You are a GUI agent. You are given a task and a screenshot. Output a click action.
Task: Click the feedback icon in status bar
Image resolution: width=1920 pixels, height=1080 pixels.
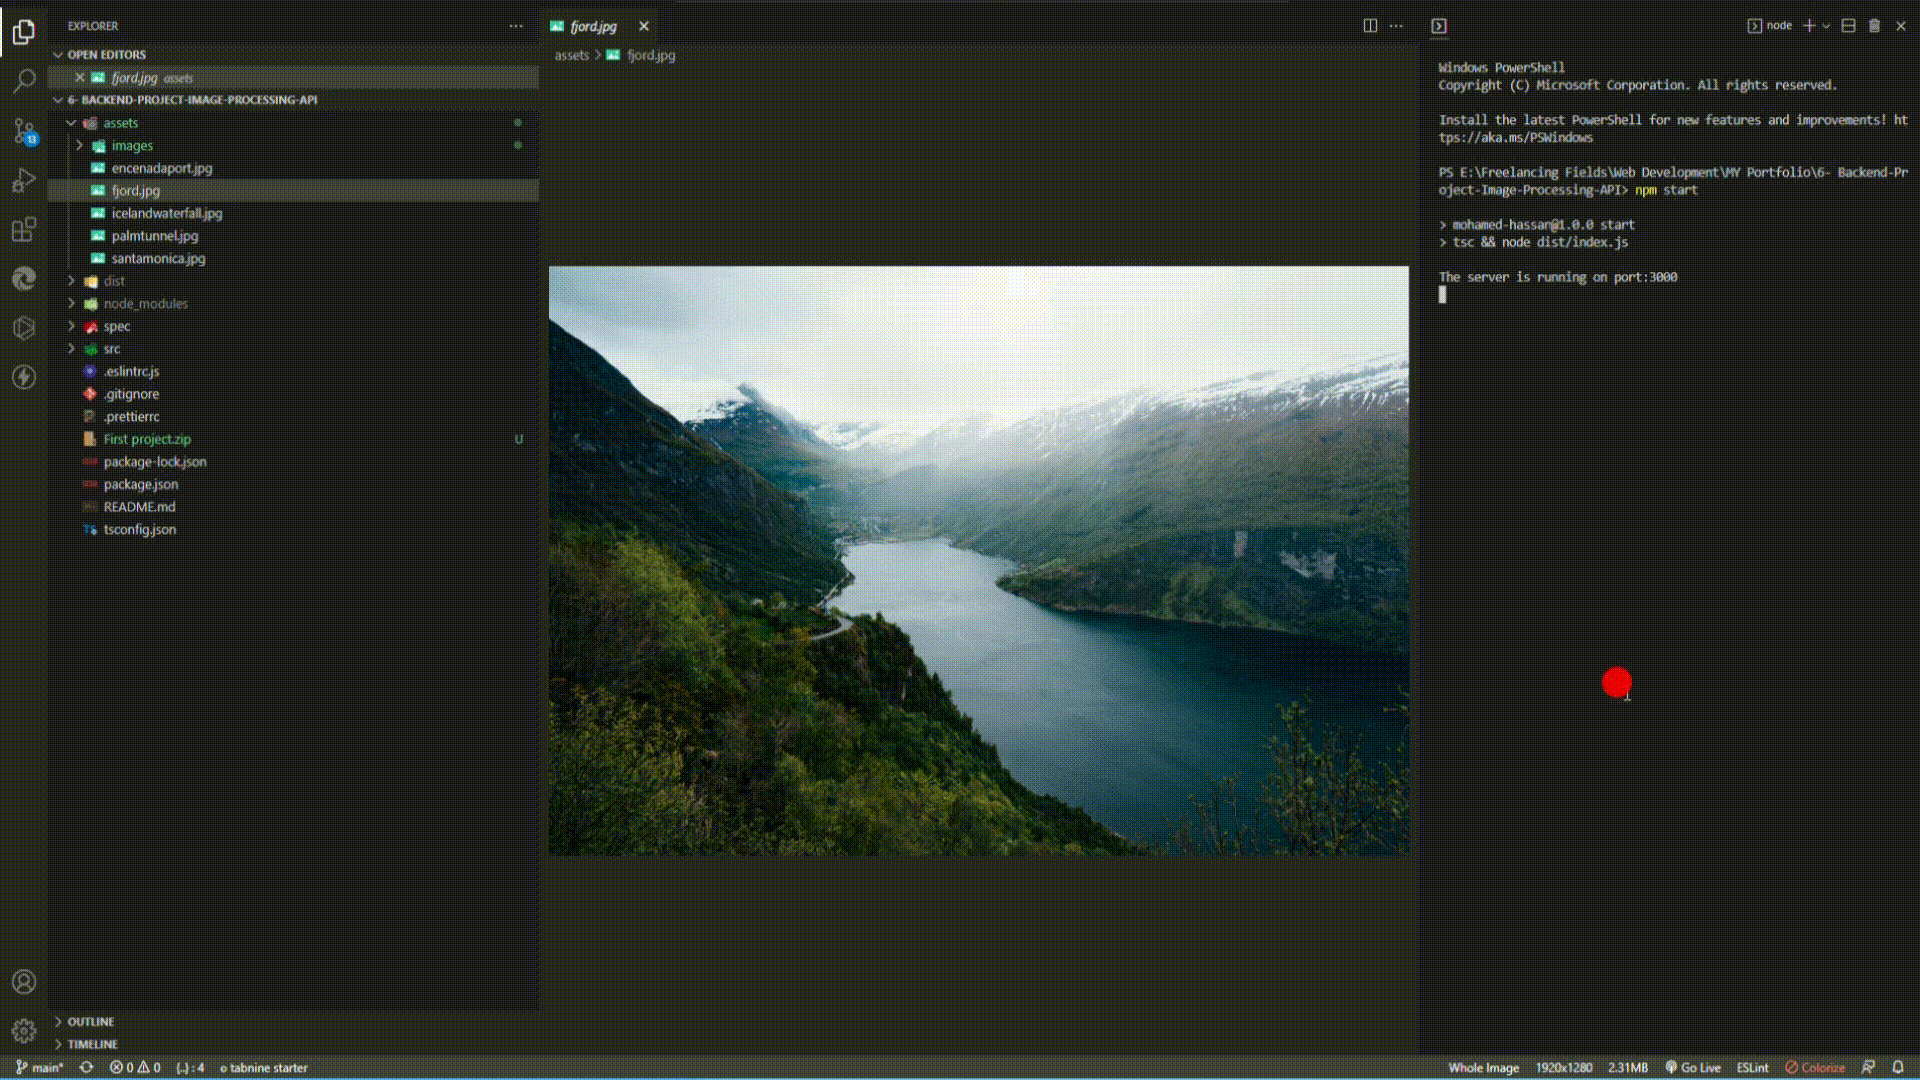pyautogui.click(x=1868, y=1068)
